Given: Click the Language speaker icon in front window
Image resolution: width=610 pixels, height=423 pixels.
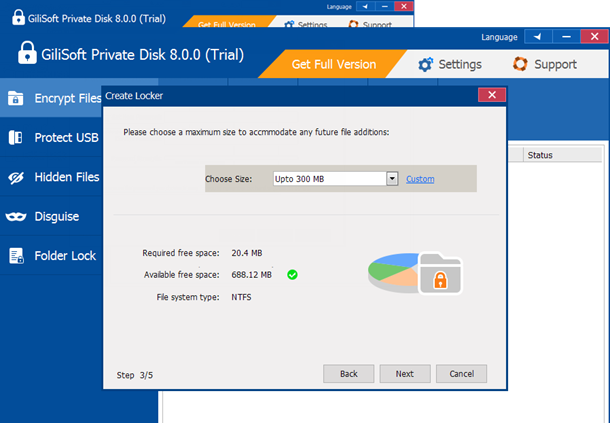Looking at the screenshot, I should click(x=538, y=37).
